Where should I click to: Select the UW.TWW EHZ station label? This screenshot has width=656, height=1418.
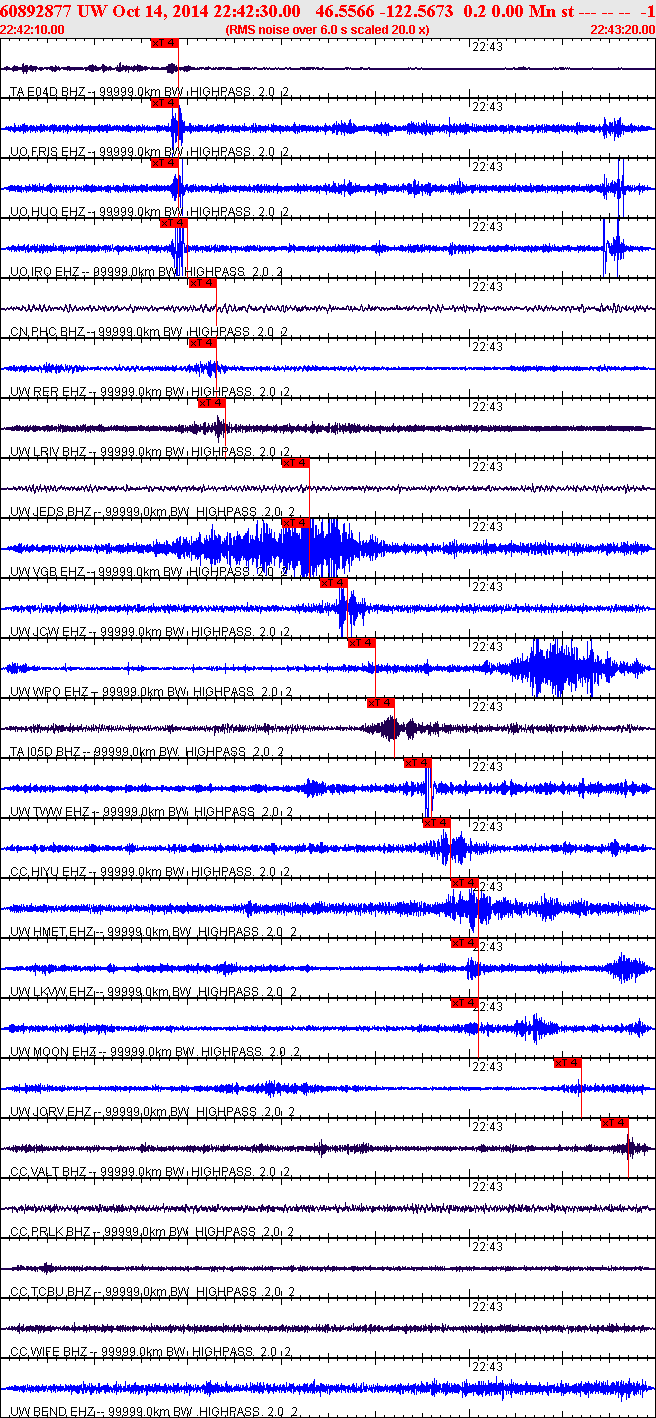pos(47,811)
